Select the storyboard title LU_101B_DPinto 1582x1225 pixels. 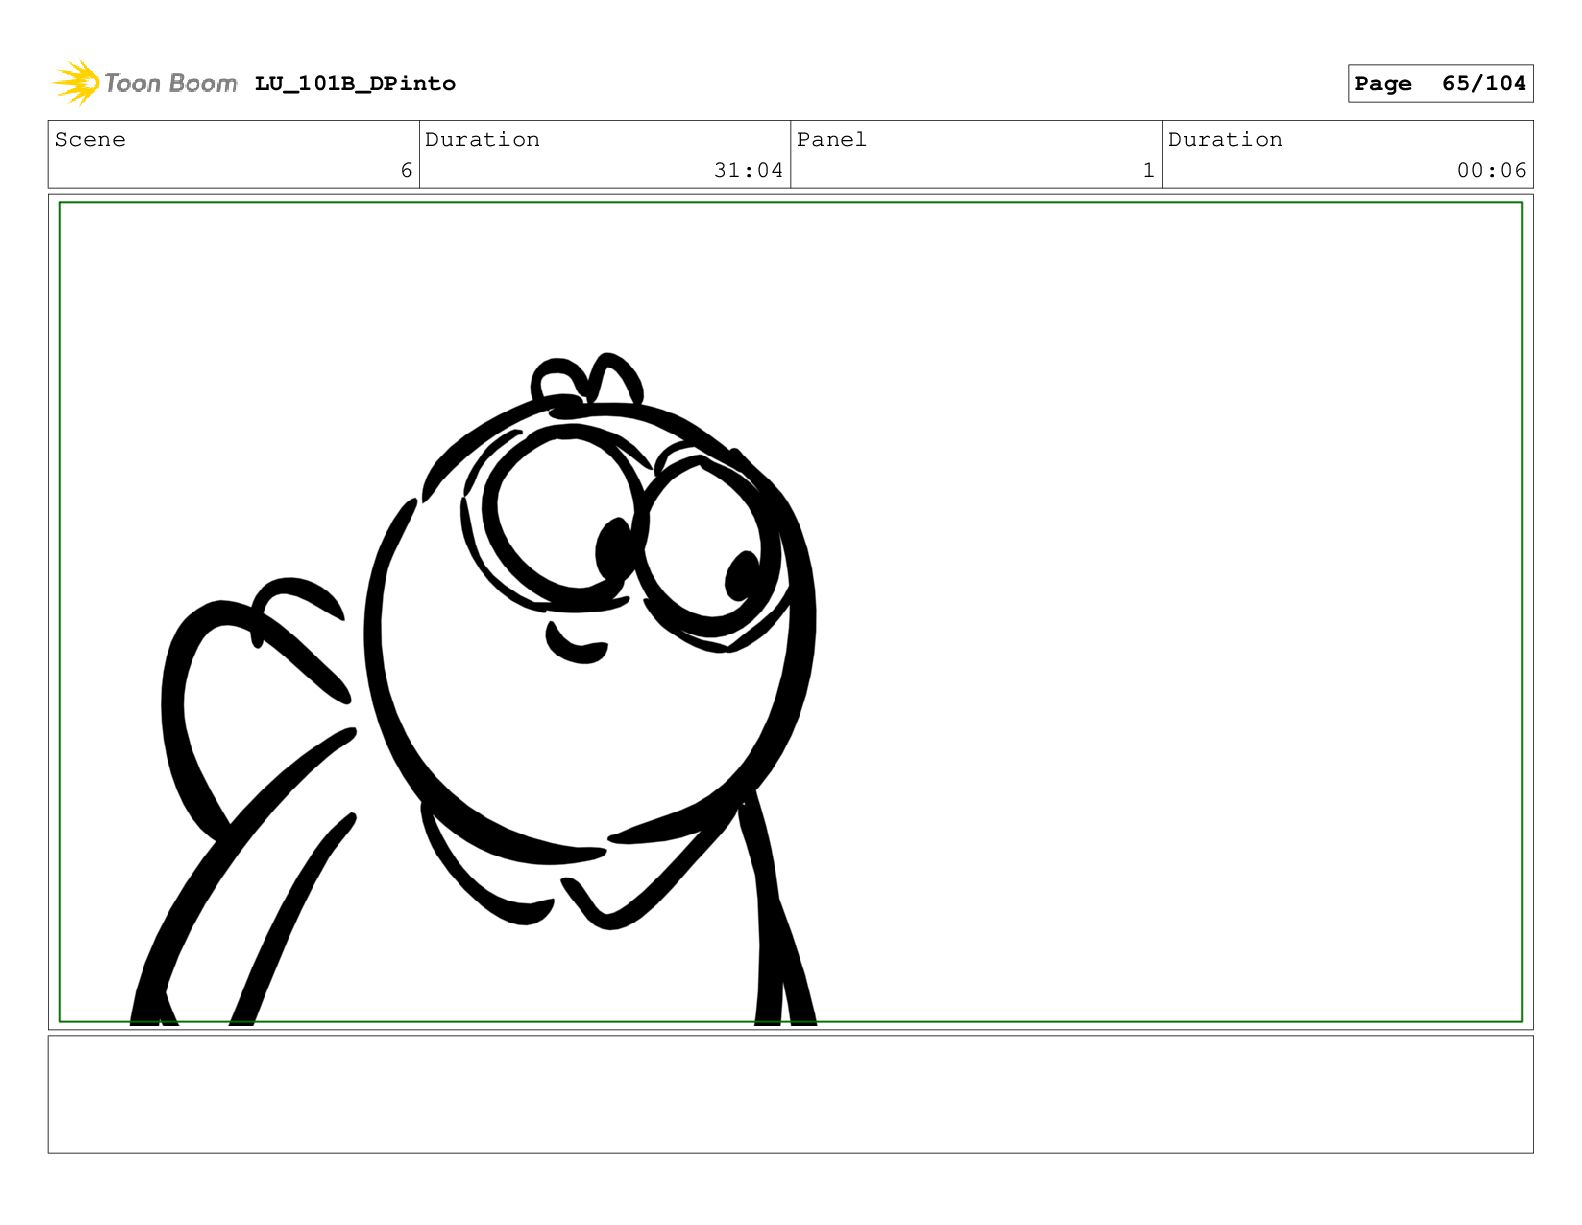(x=355, y=84)
